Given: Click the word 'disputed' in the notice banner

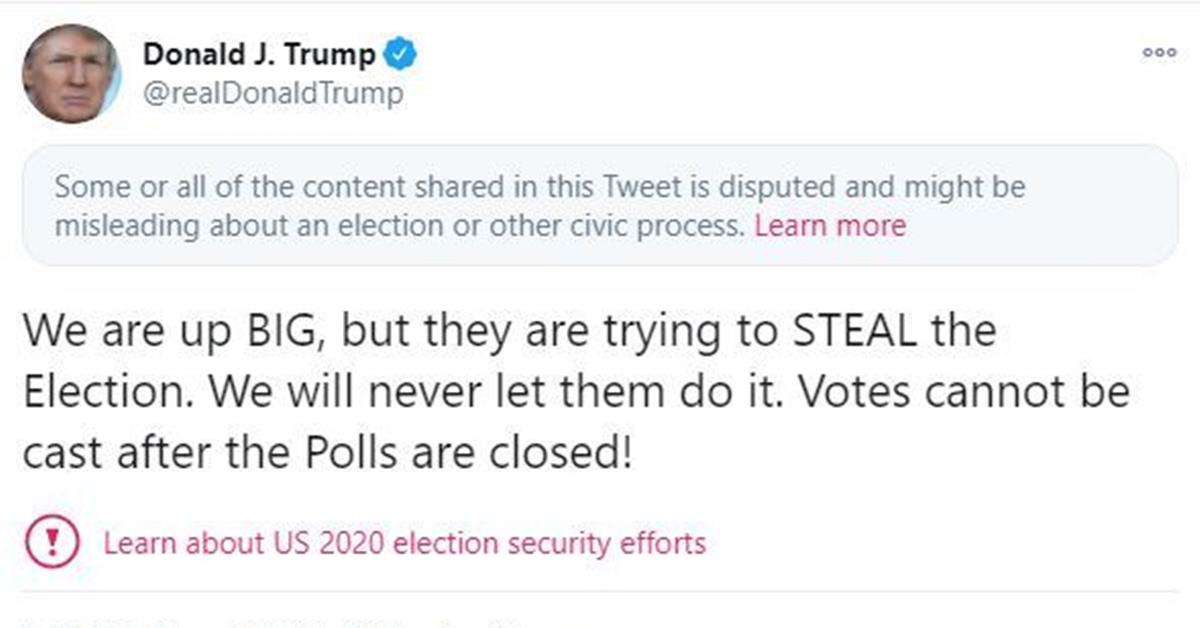Looking at the screenshot, I should click(x=777, y=187).
